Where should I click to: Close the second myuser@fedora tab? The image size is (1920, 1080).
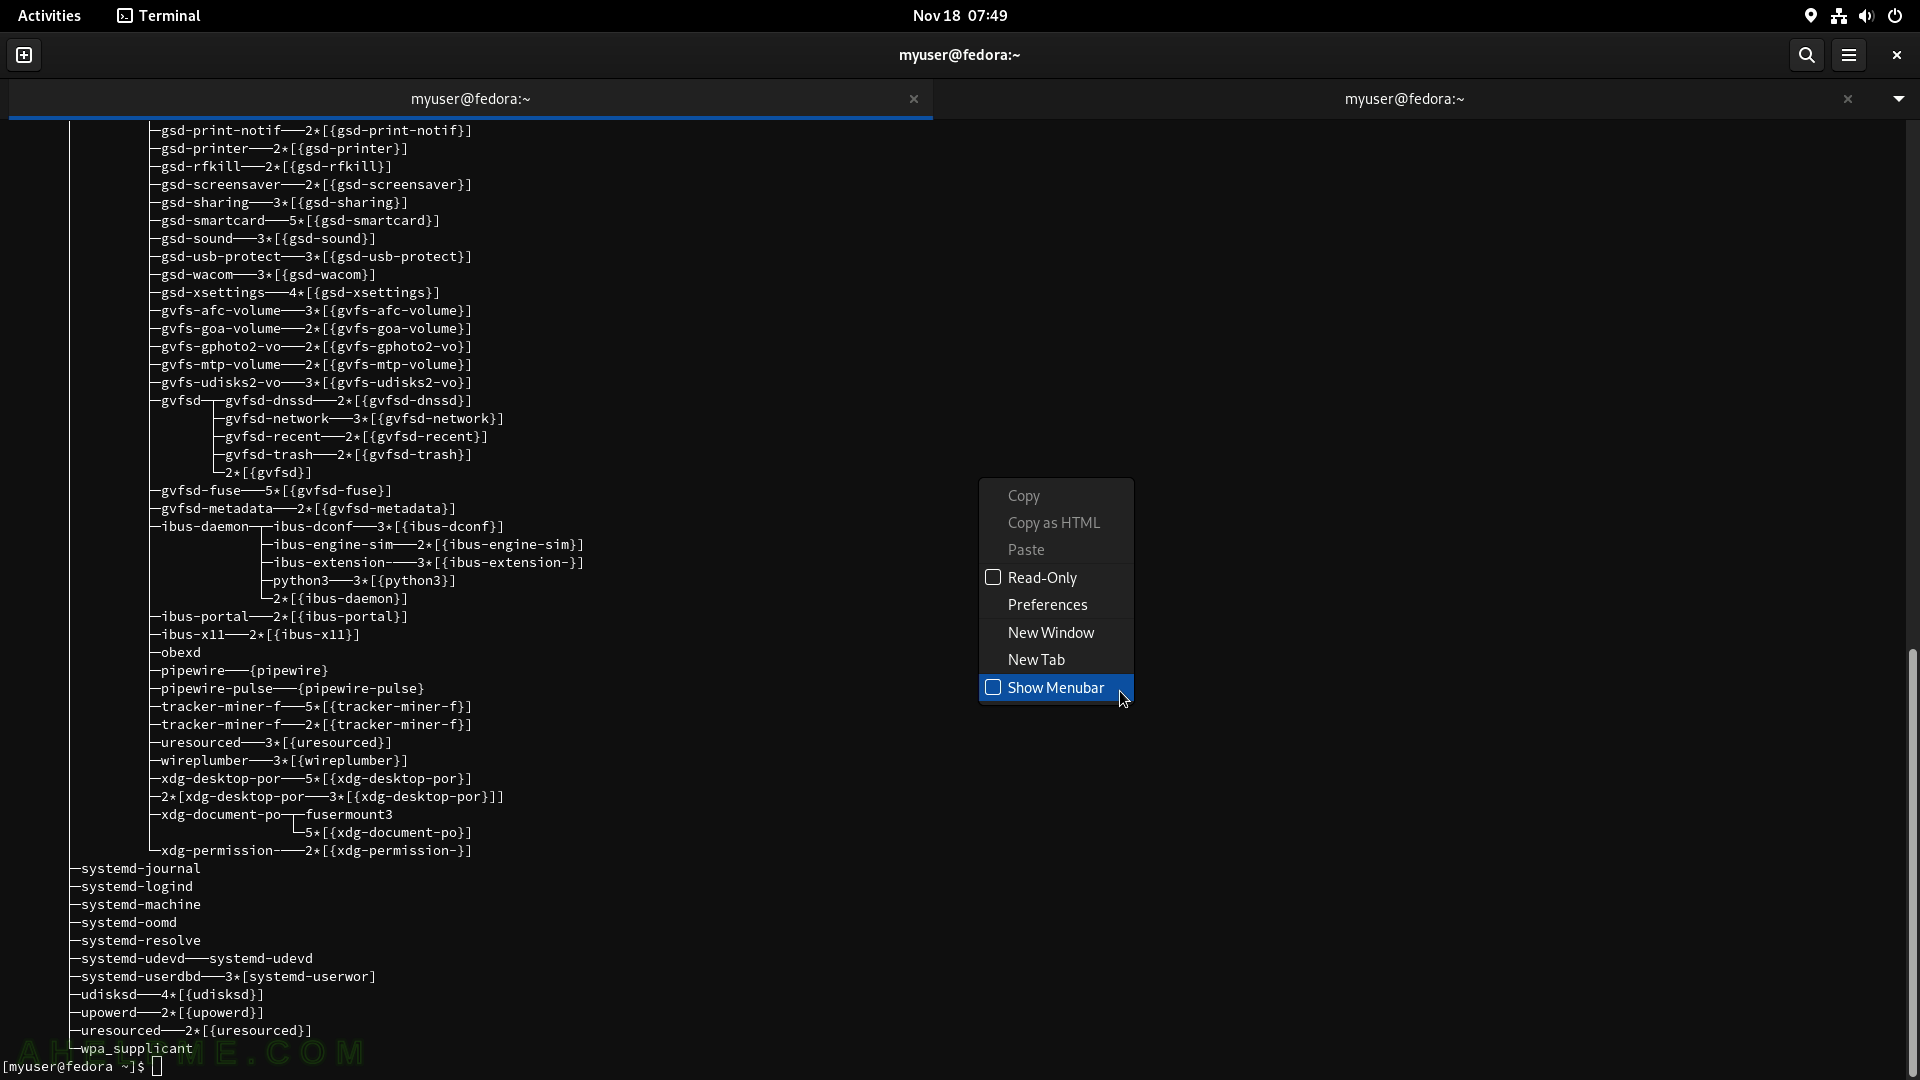pyautogui.click(x=1848, y=99)
